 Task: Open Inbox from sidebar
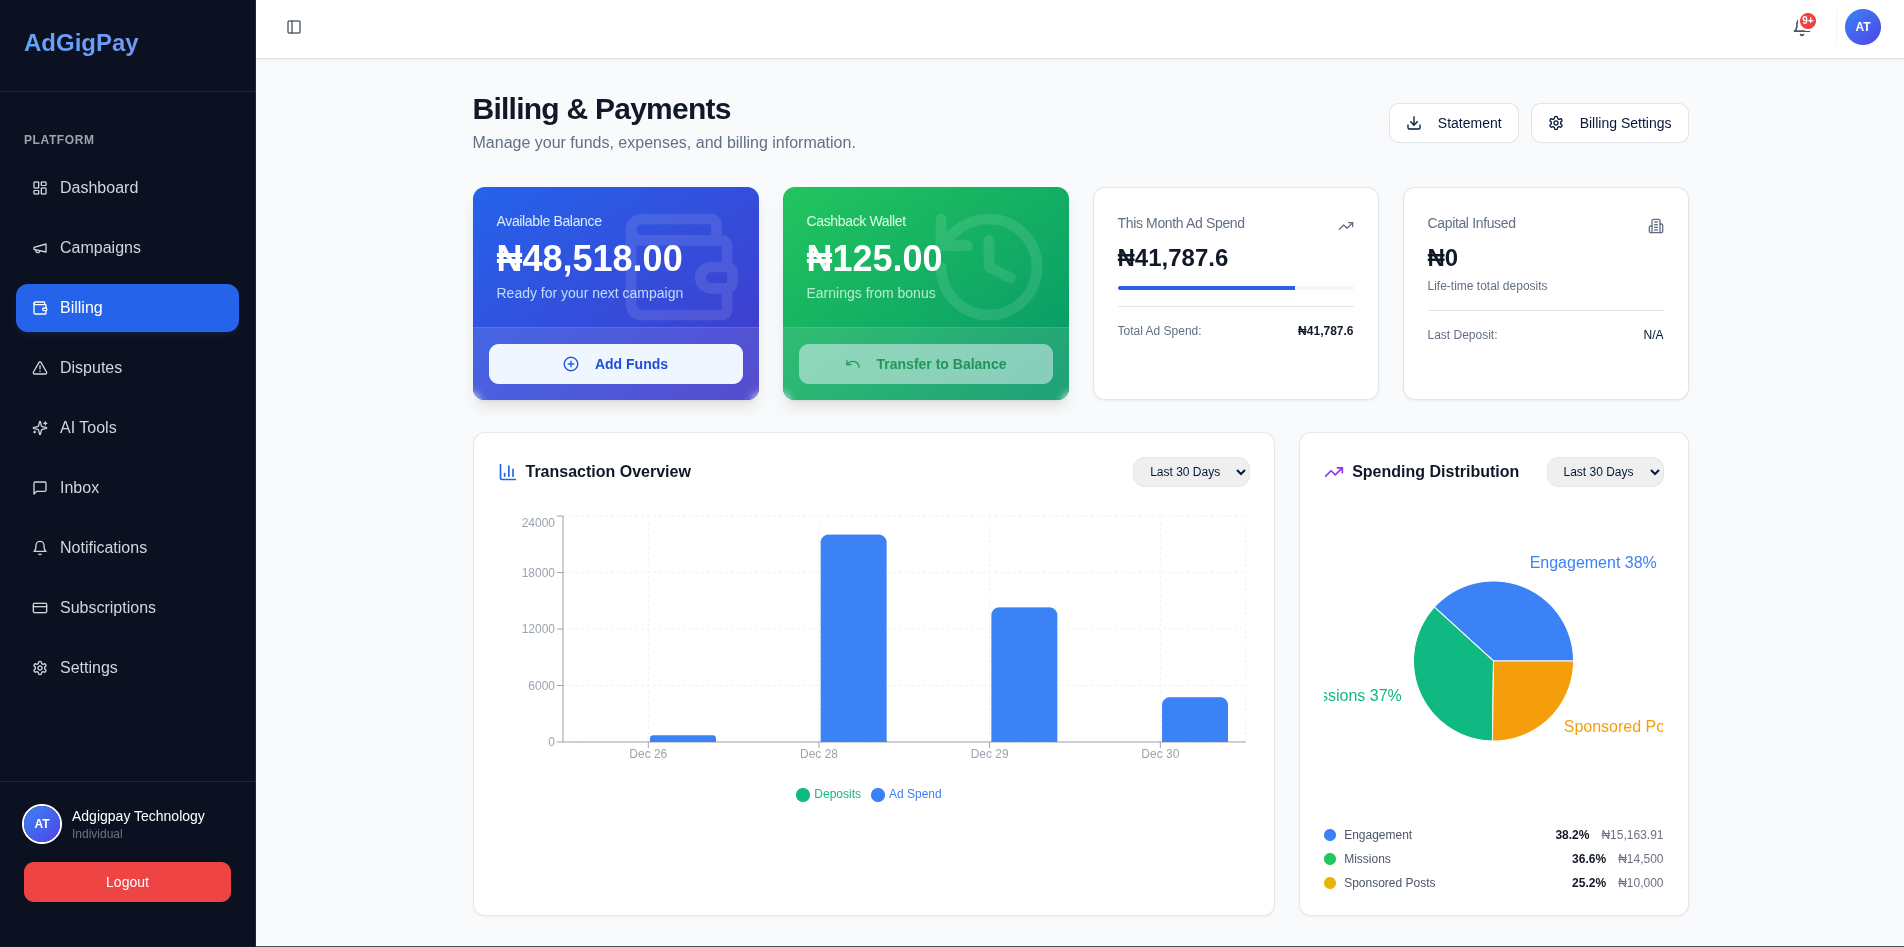(127, 488)
